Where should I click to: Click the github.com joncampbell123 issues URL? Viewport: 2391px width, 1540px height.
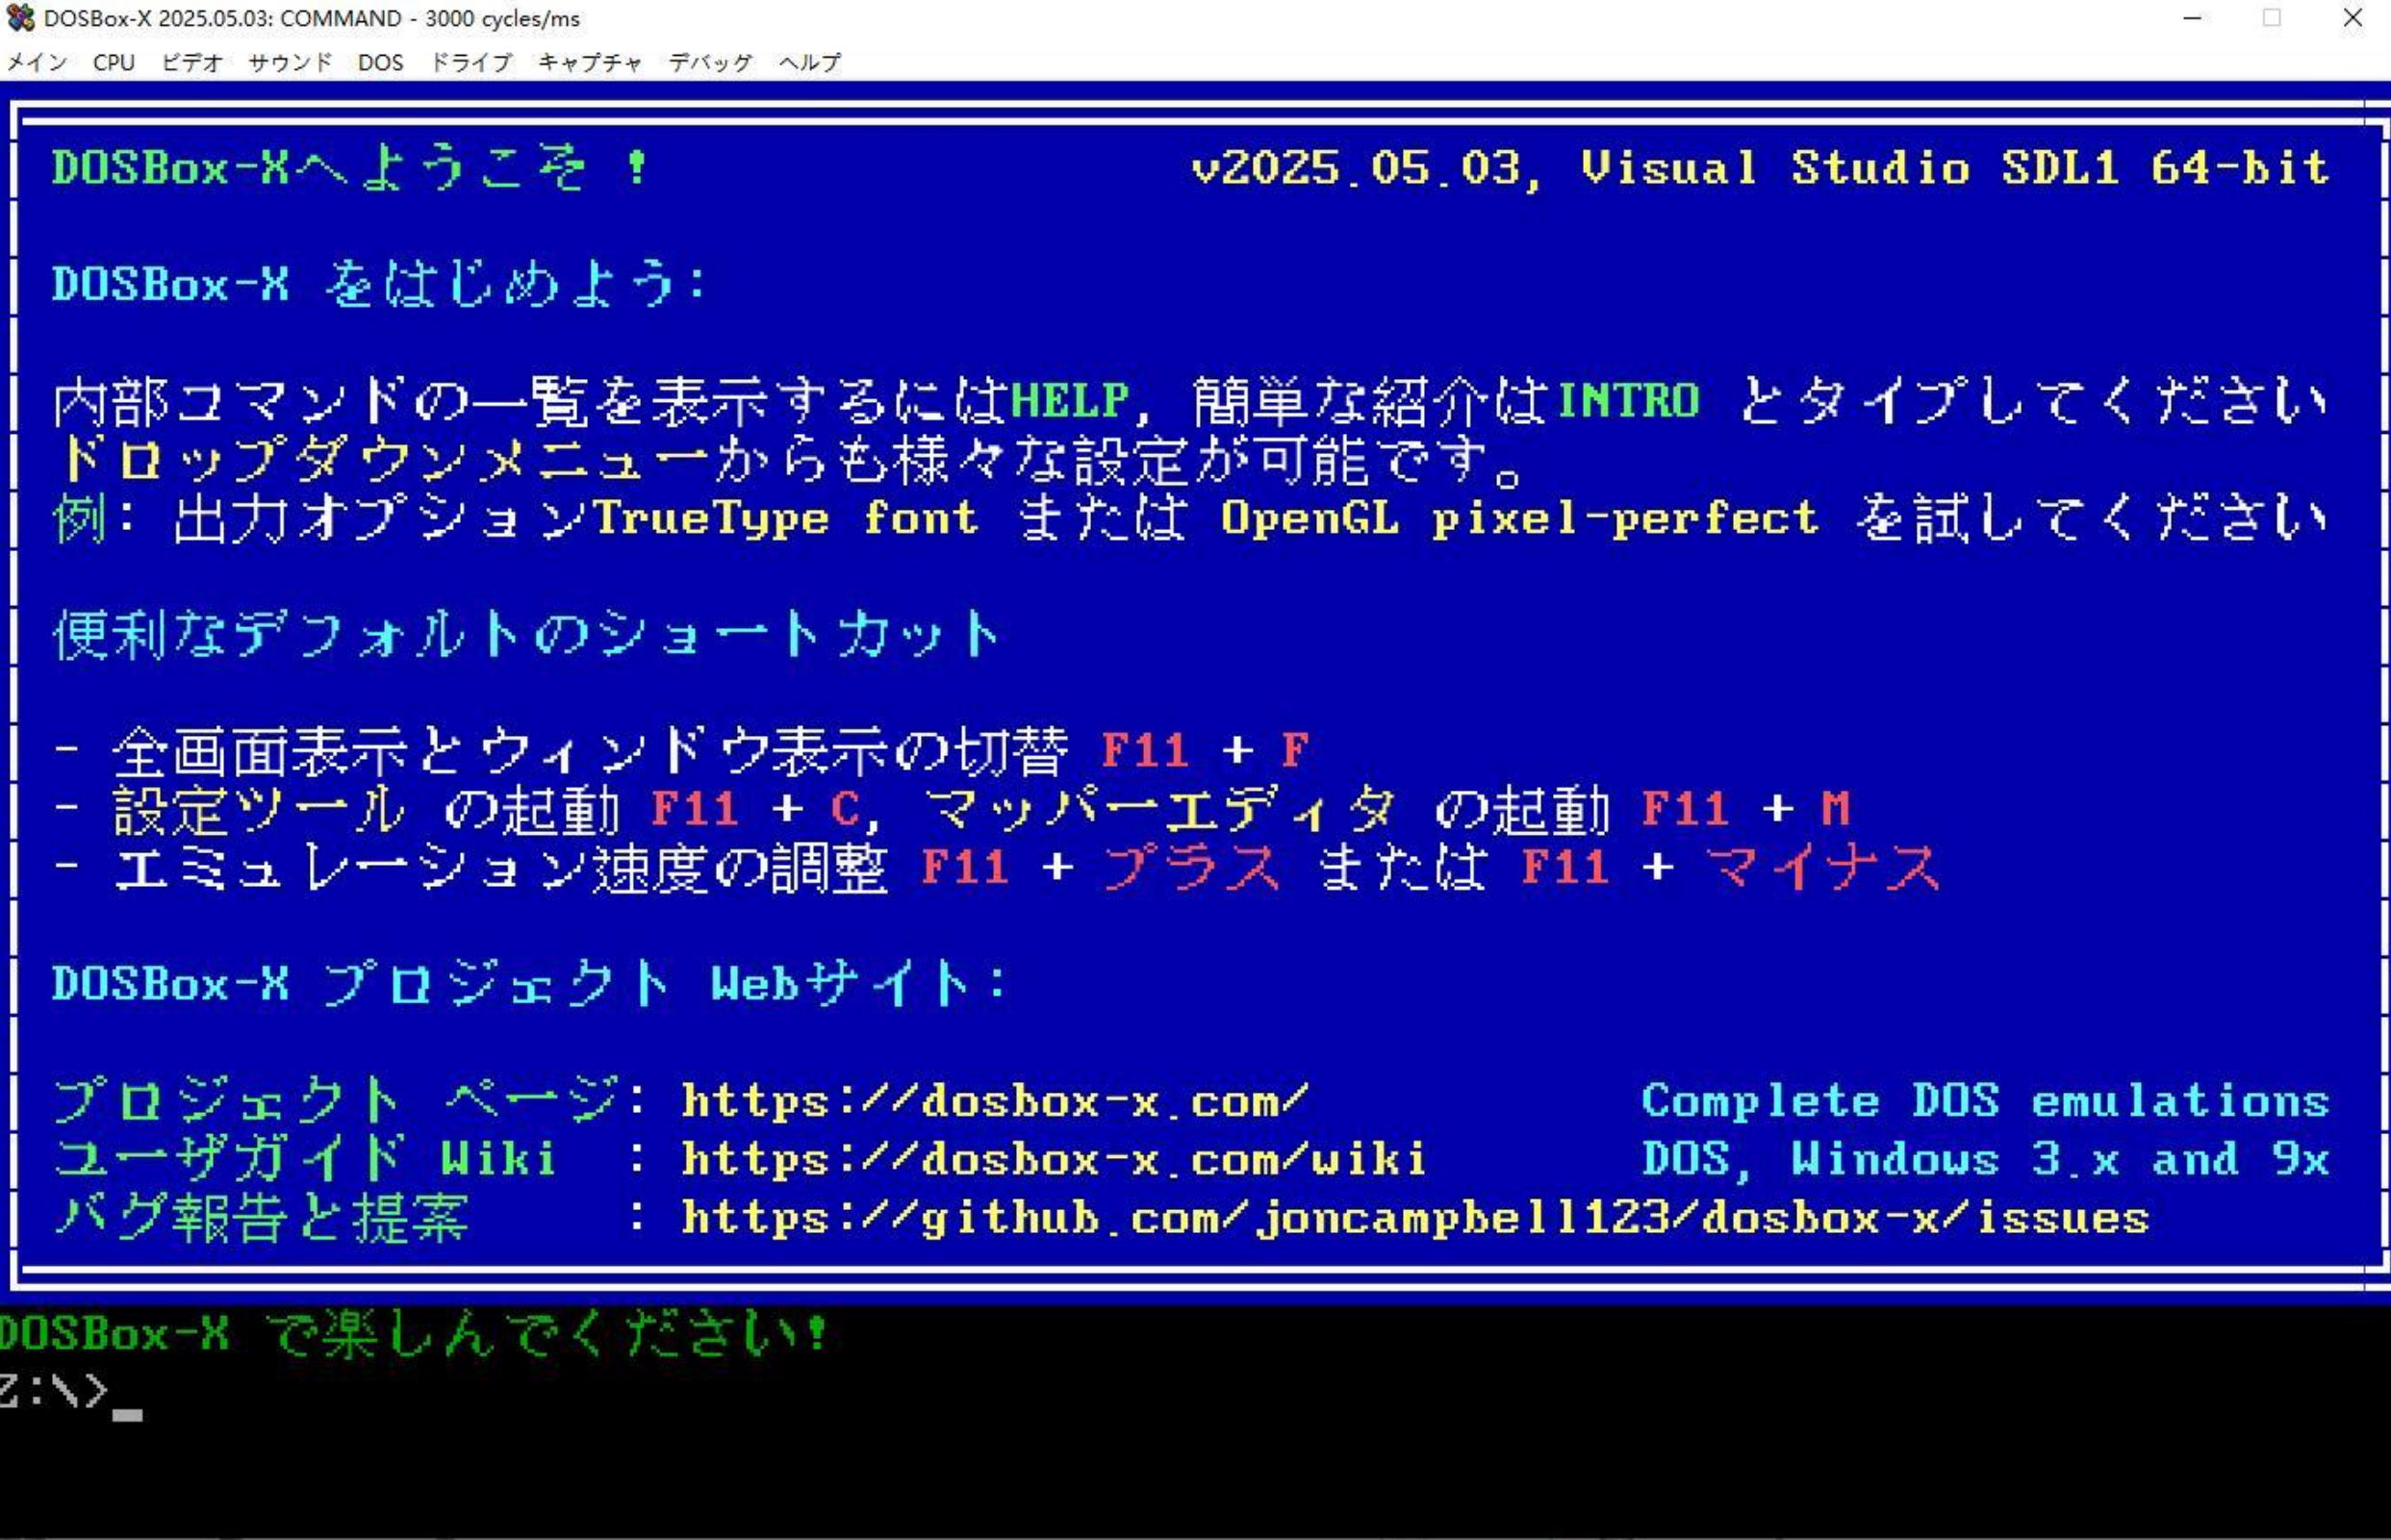[1415, 1218]
